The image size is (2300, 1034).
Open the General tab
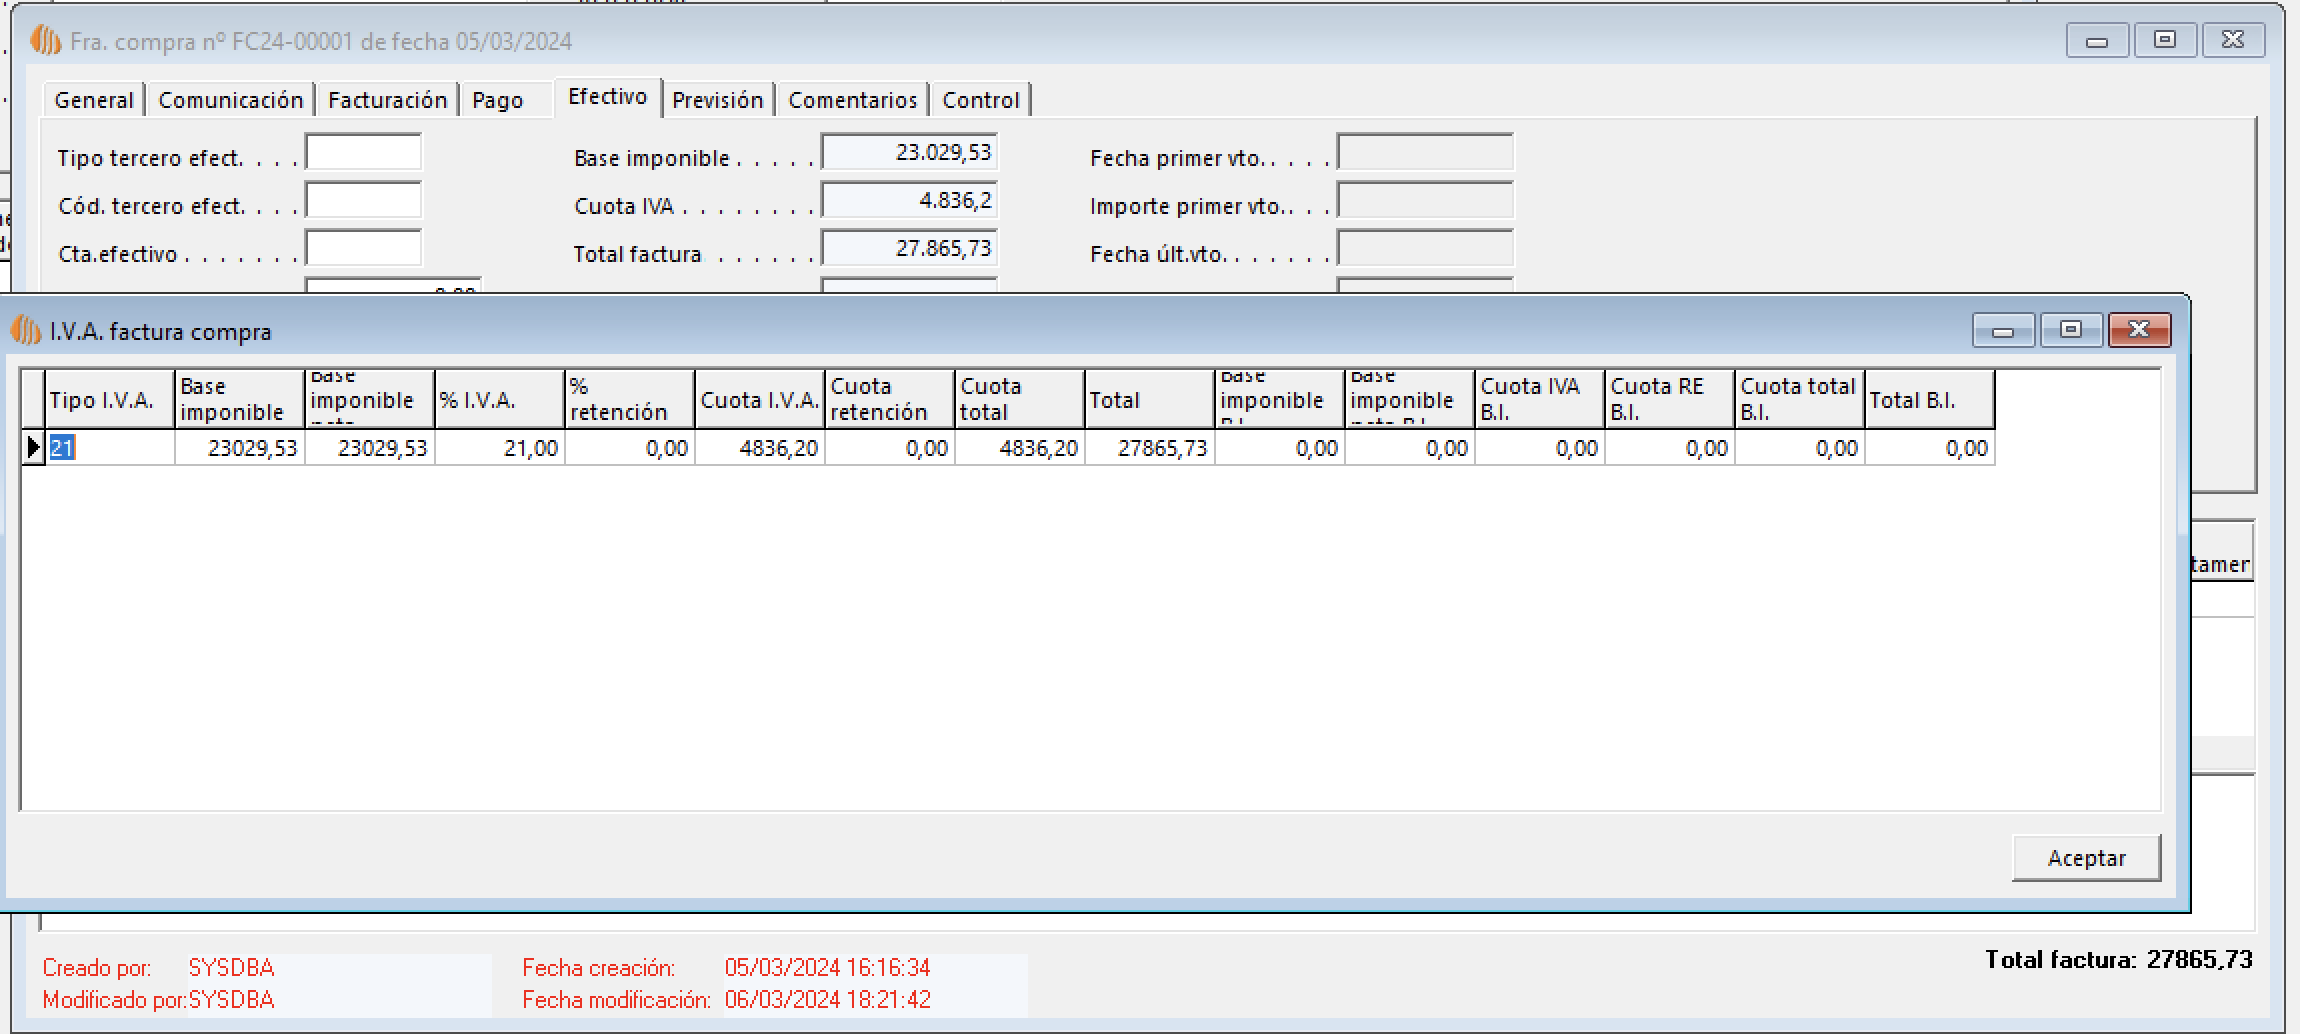click(94, 100)
